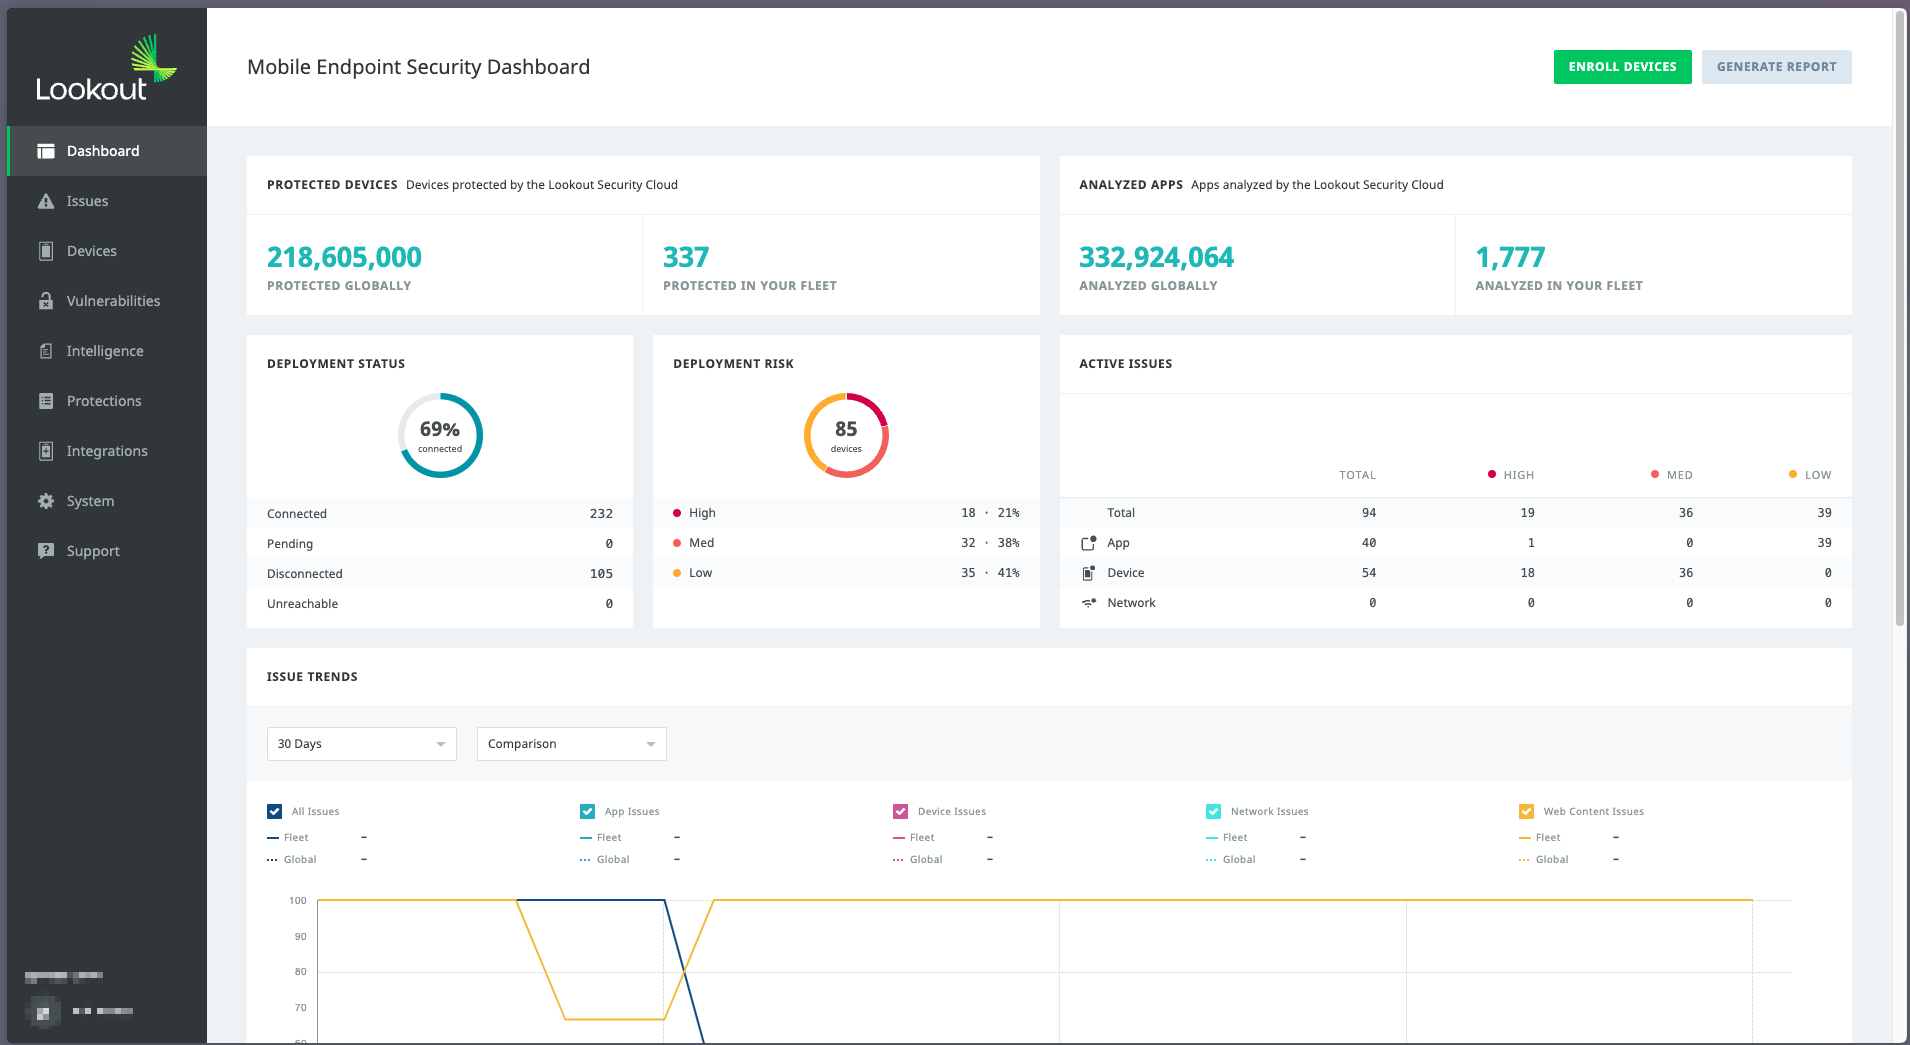The height and width of the screenshot is (1045, 1910).
Task: Open the 30 Days dropdown
Action: [x=361, y=744]
